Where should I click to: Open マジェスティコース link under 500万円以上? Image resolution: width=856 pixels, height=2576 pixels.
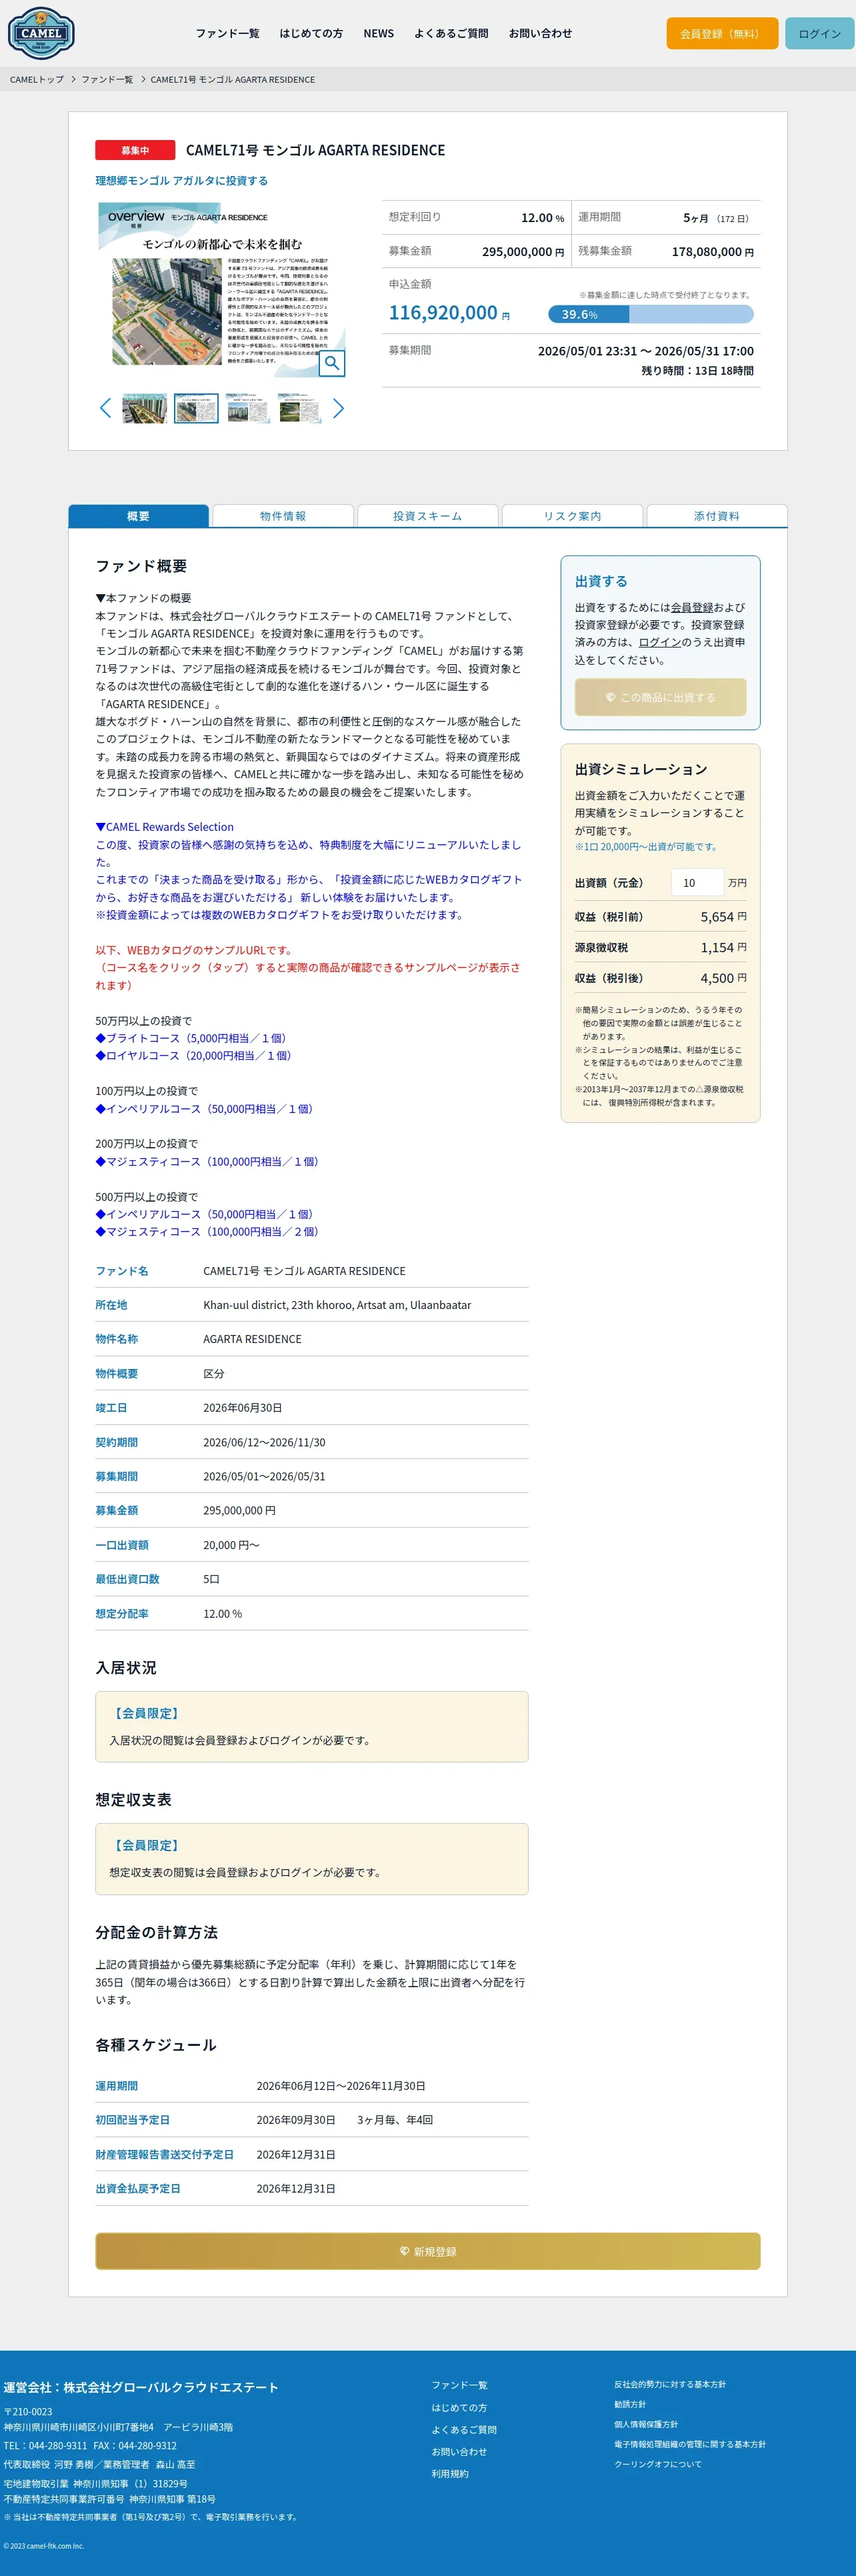coord(207,1231)
